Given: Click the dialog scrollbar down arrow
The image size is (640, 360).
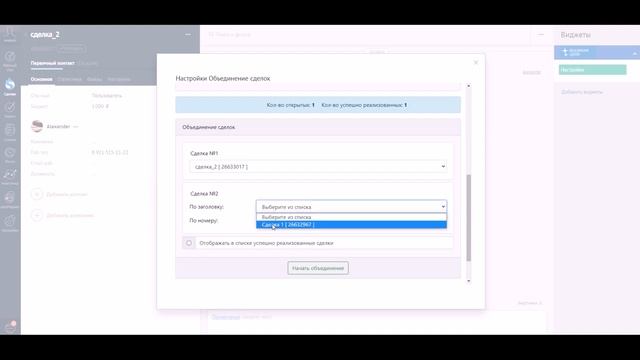Looking at the screenshot, I should pyautogui.click(x=469, y=281).
